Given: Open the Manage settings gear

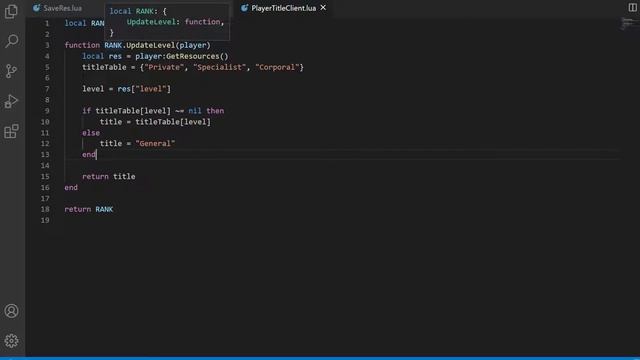Looking at the screenshot, I should click(x=11, y=341).
